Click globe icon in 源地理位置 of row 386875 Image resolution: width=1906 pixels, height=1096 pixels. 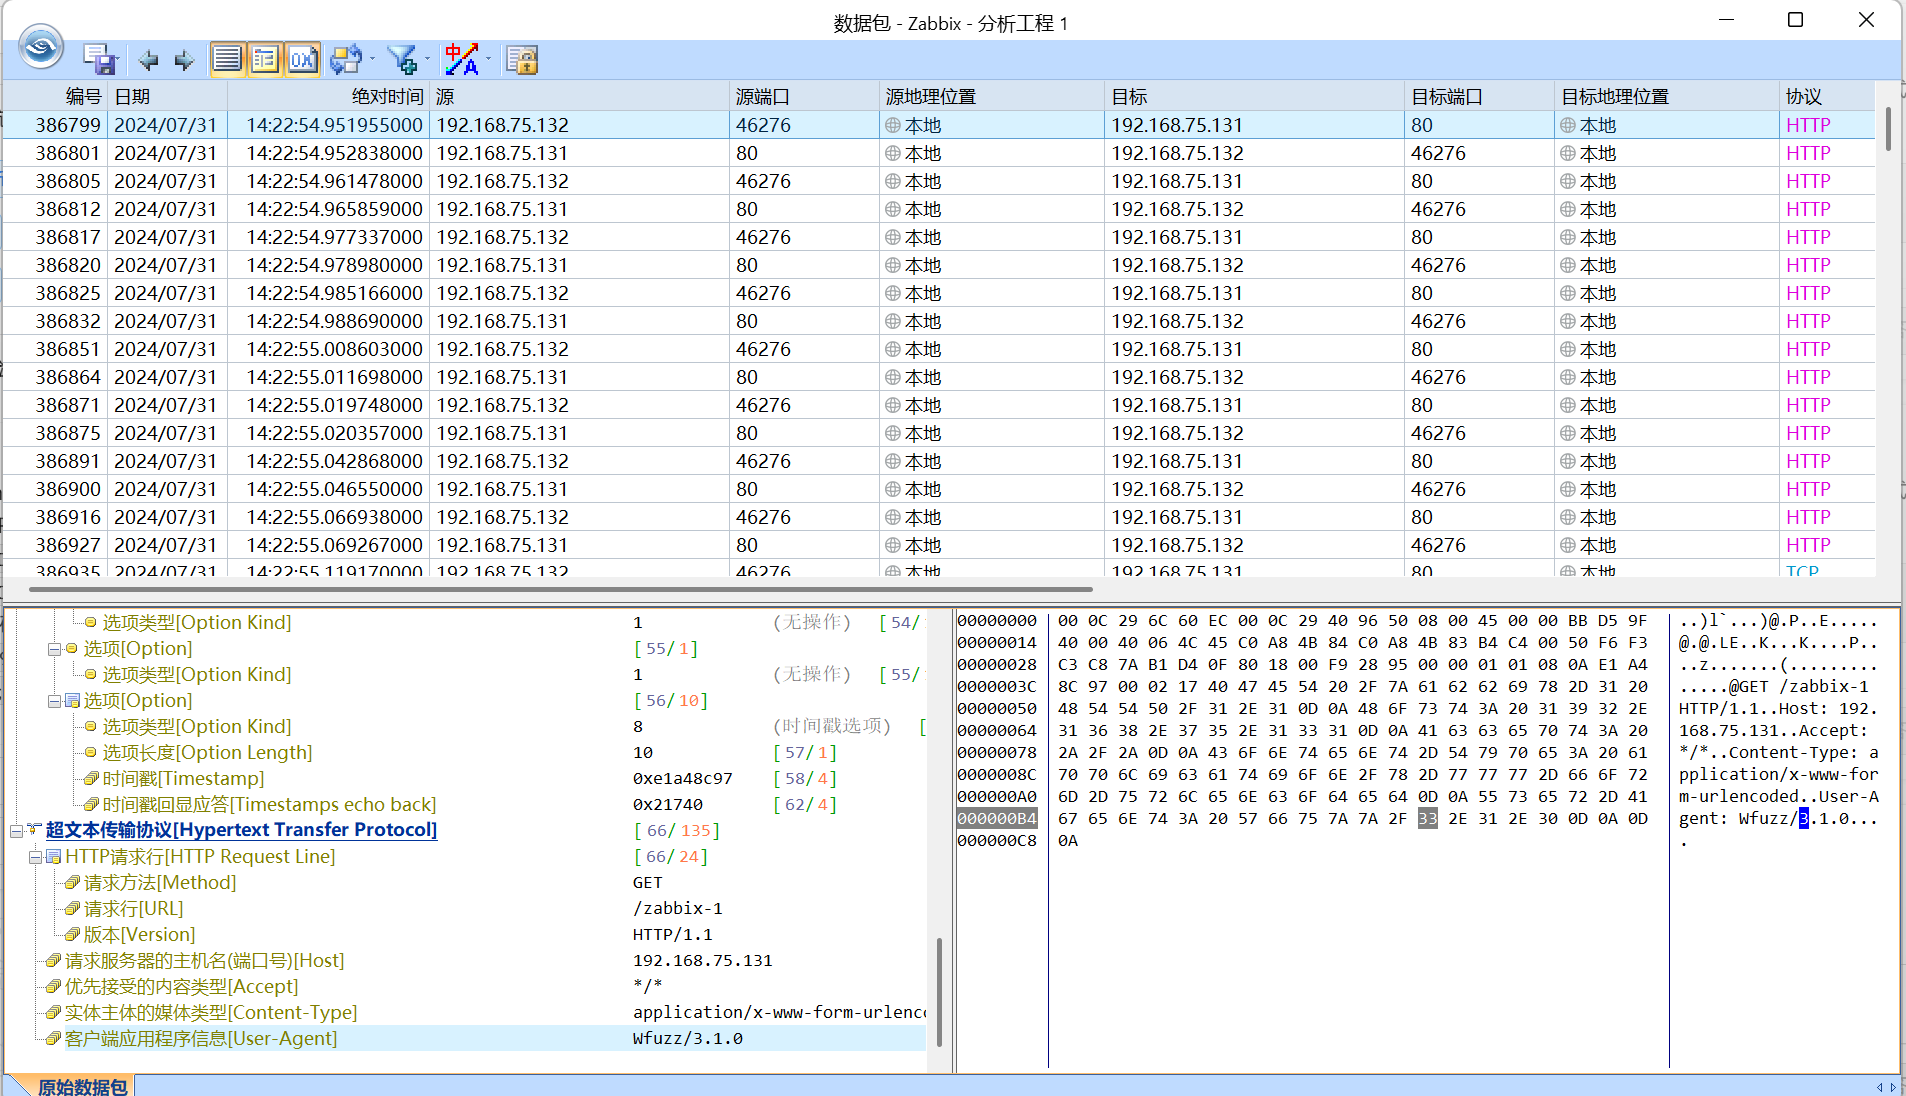(x=892, y=433)
